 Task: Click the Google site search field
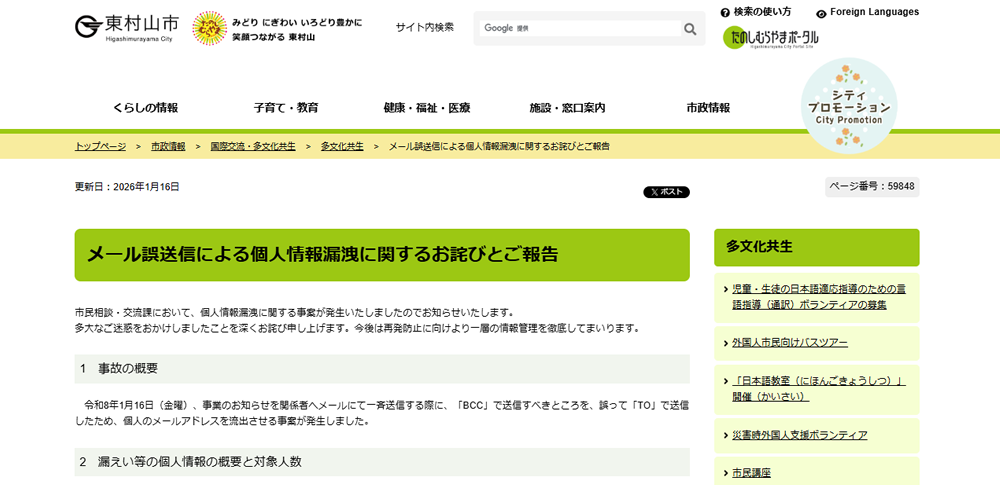pyautogui.click(x=576, y=29)
